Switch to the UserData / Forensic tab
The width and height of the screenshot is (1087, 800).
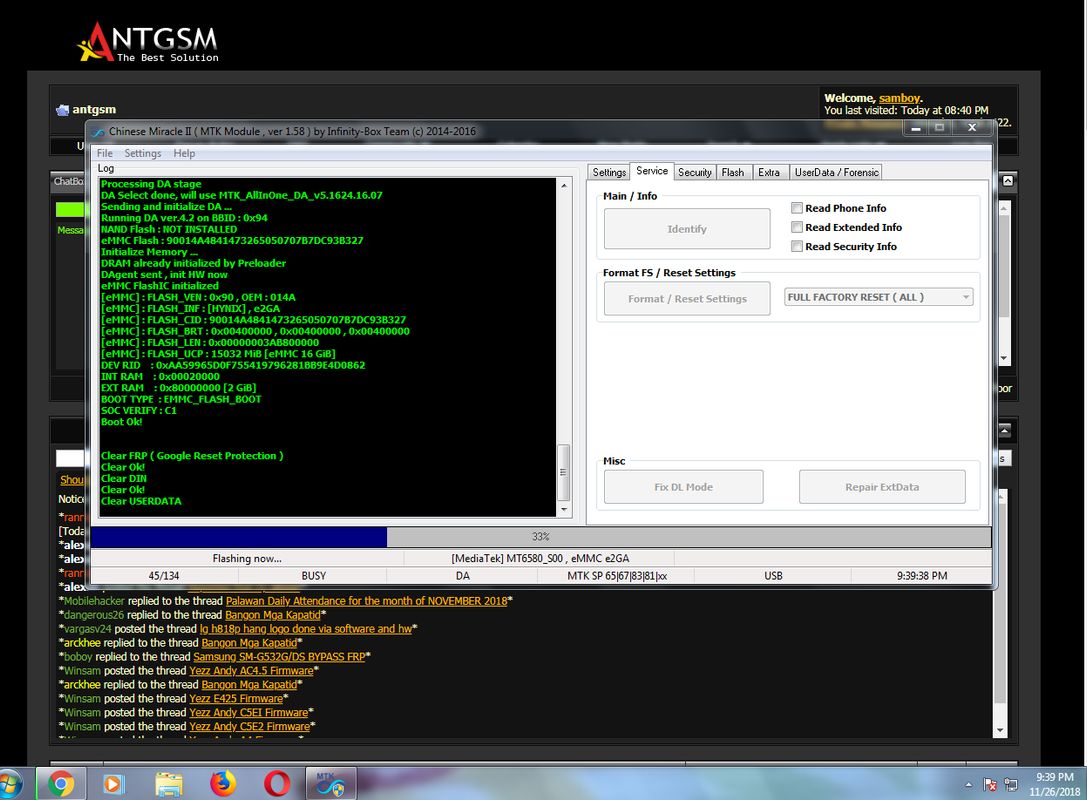836,172
